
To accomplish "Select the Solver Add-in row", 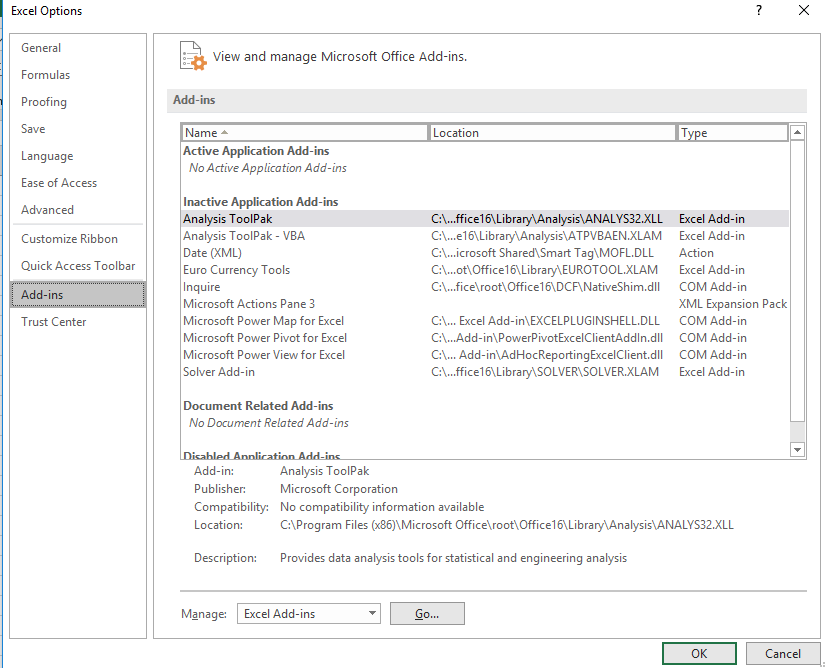I will coord(485,372).
